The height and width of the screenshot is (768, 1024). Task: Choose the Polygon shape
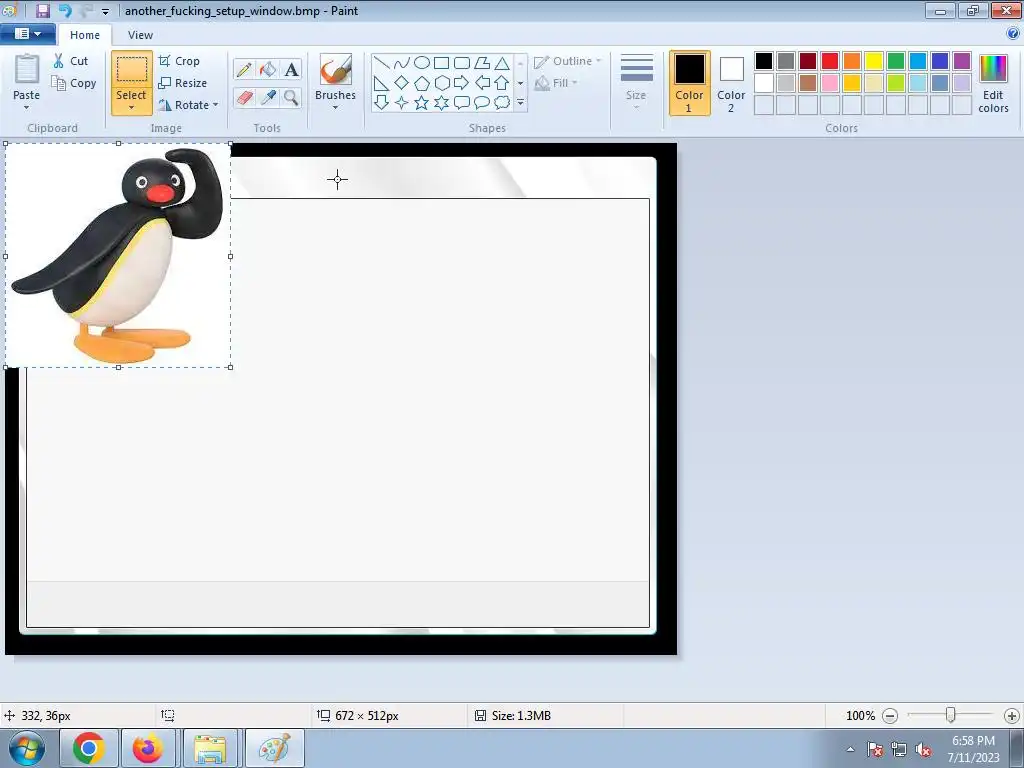482,63
